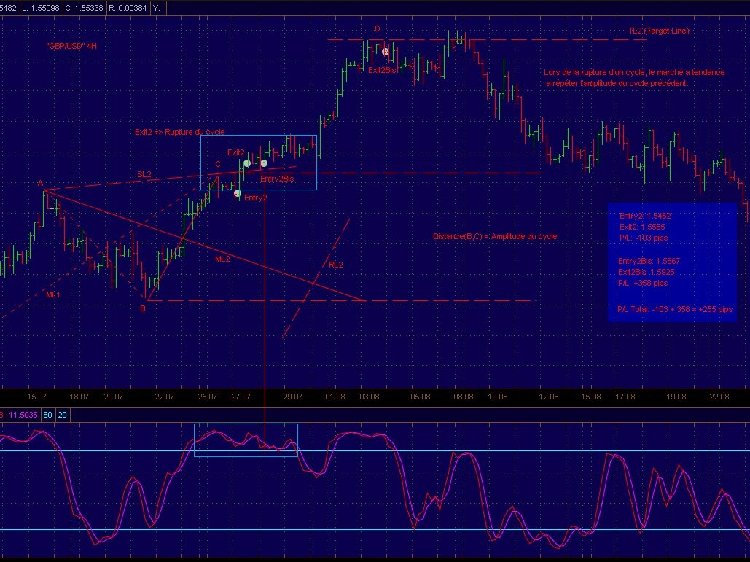Click the 'P/L: -103 pips' line
The height and width of the screenshot is (562, 750).
(643, 238)
